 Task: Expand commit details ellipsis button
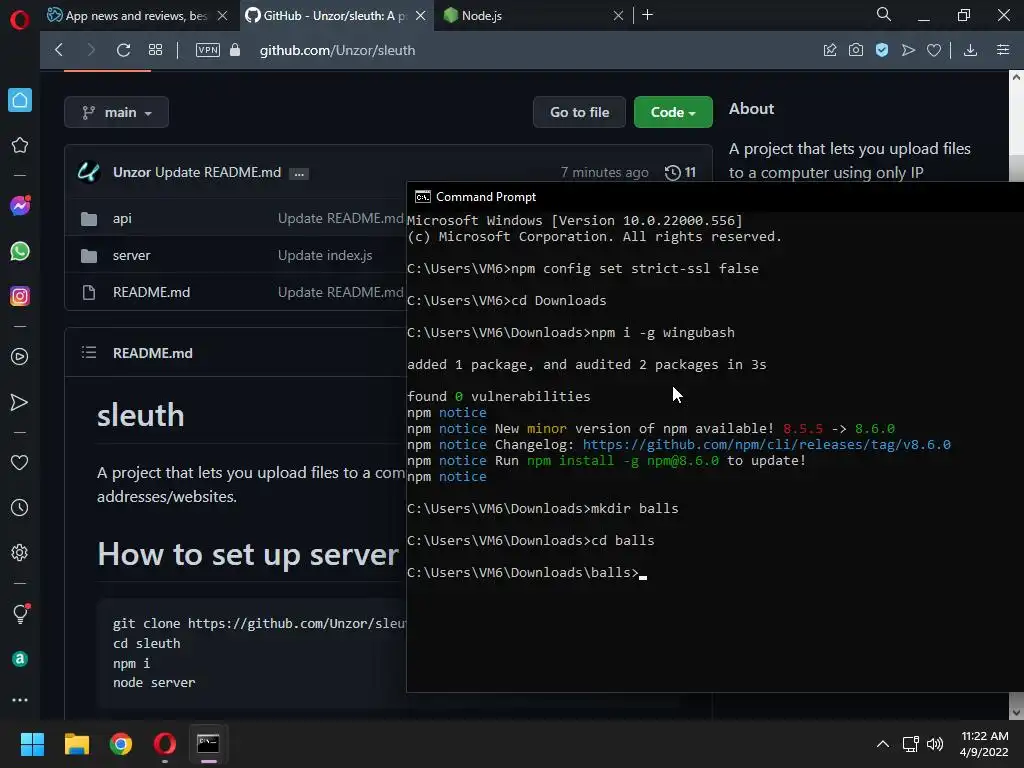(x=299, y=174)
